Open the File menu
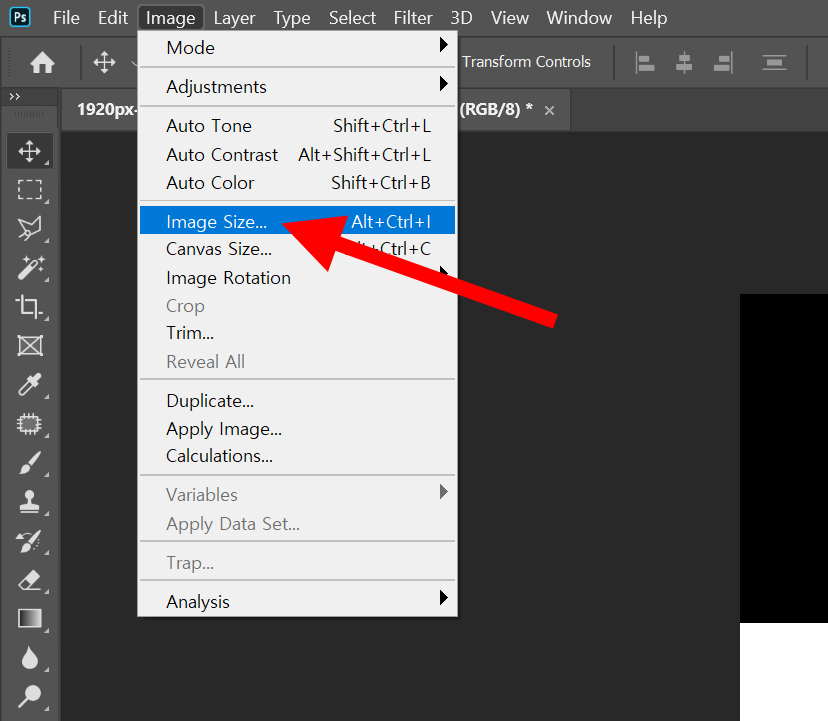The width and height of the screenshot is (828, 721). tap(66, 18)
